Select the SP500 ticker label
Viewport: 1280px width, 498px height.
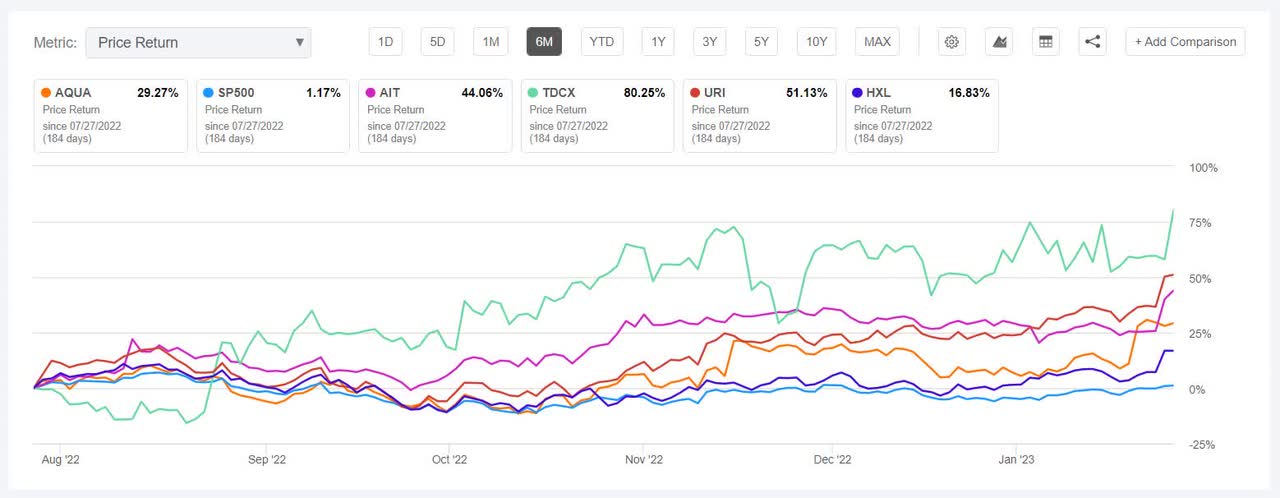(238, 93)
